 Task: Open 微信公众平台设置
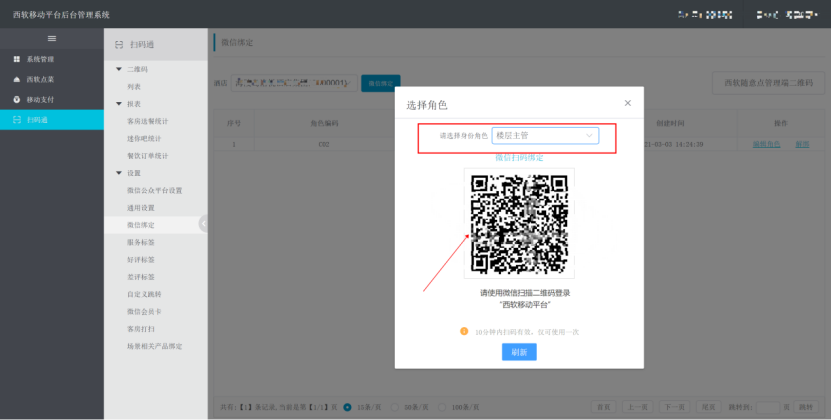coord(154,190)
